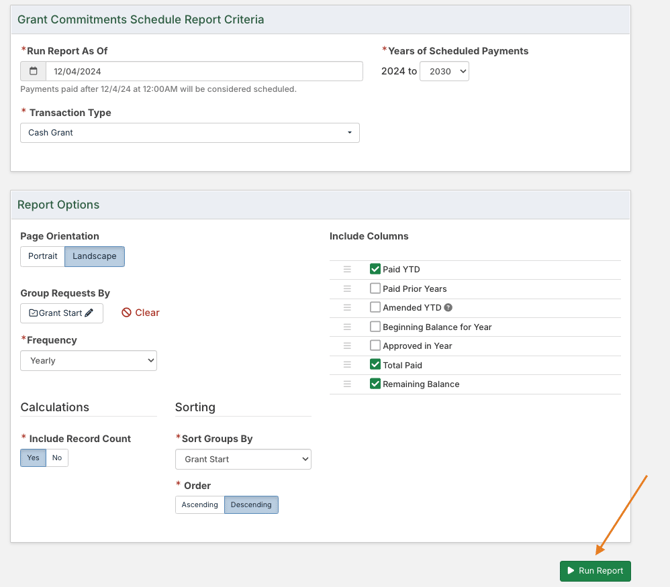Click the drag handle beside Total Paid

click(347, 365)
